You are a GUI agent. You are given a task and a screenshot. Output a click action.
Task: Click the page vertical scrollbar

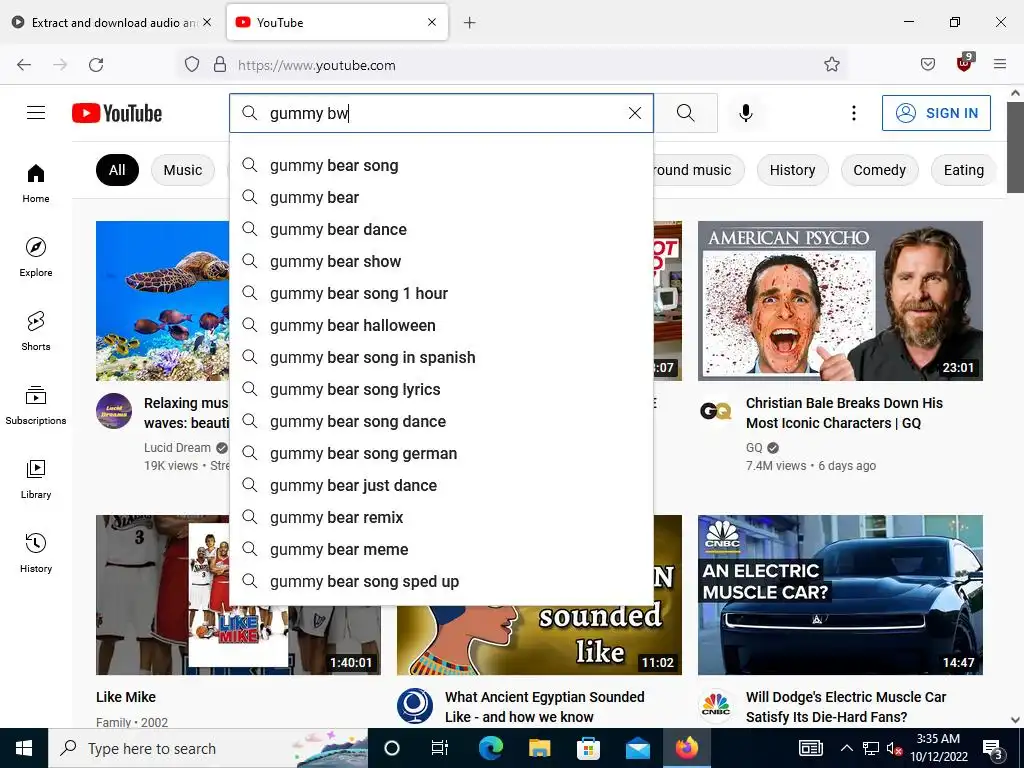coord(1015,149)
